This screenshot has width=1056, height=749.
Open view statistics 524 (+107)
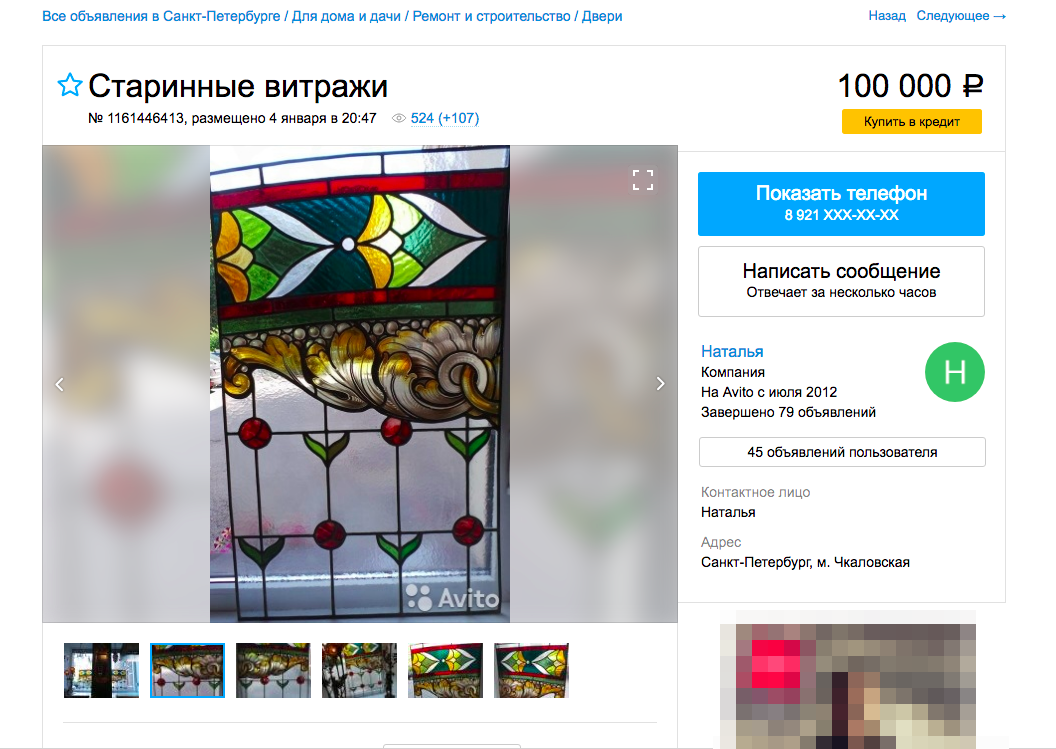(x=444, y=119)
